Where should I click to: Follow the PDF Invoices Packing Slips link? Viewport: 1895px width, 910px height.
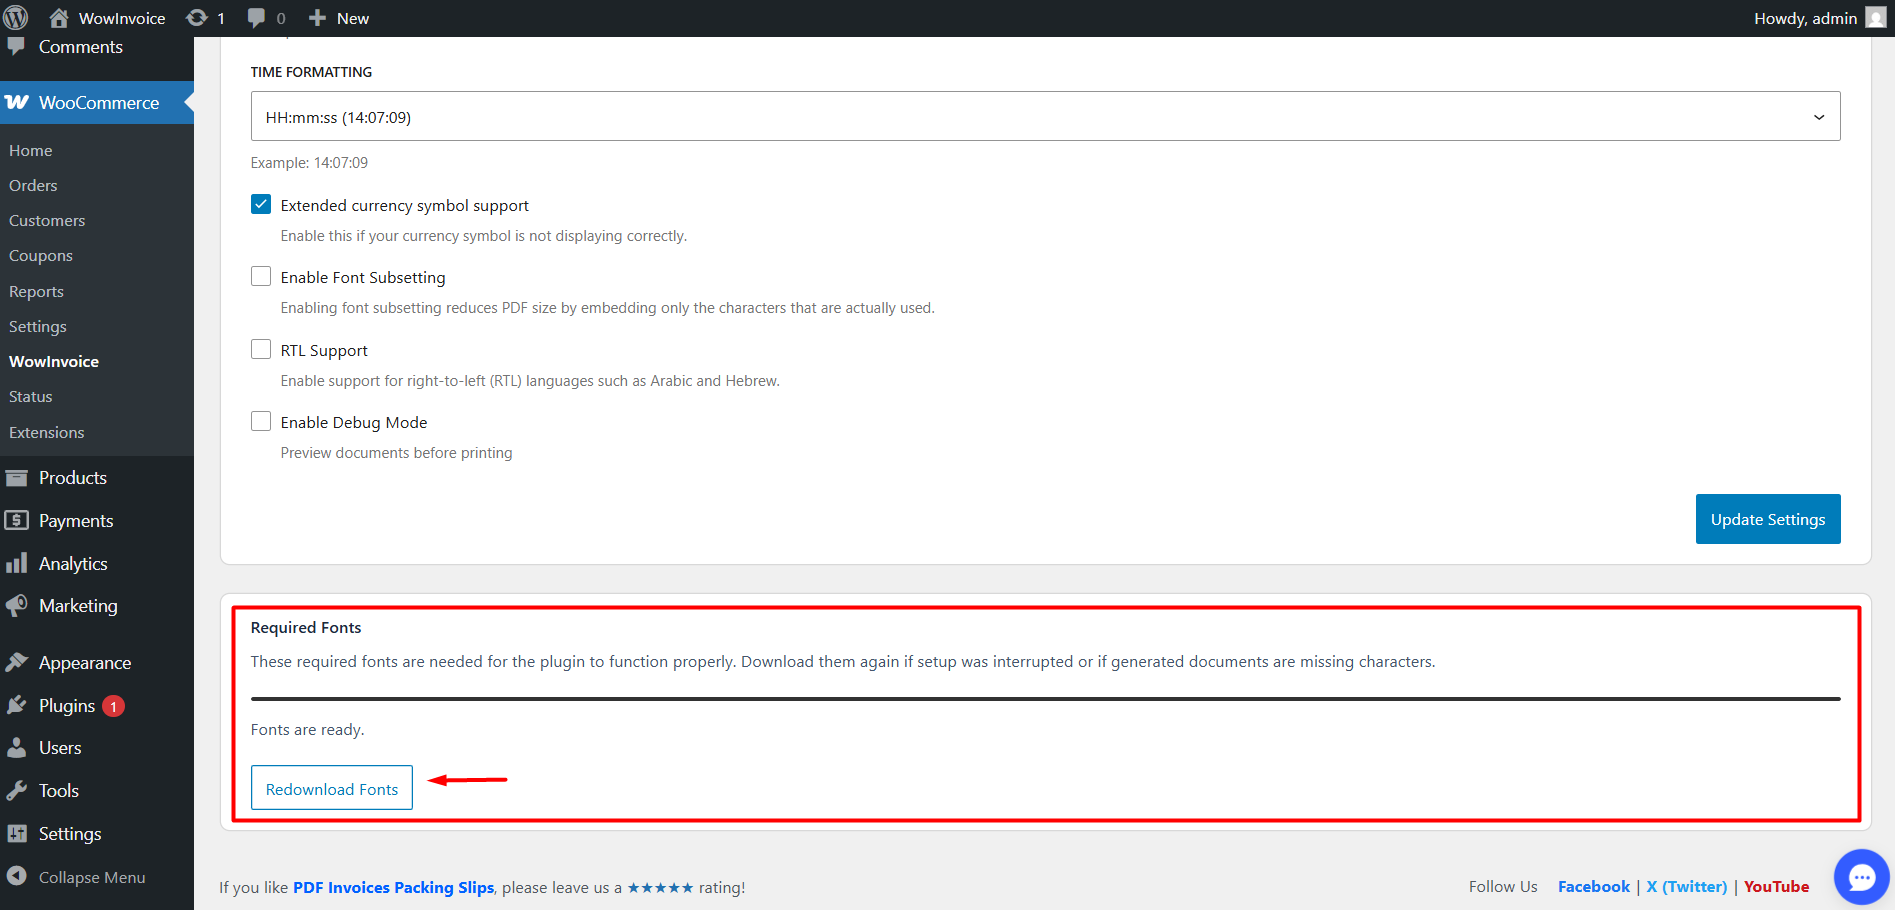tap(393, 887)
